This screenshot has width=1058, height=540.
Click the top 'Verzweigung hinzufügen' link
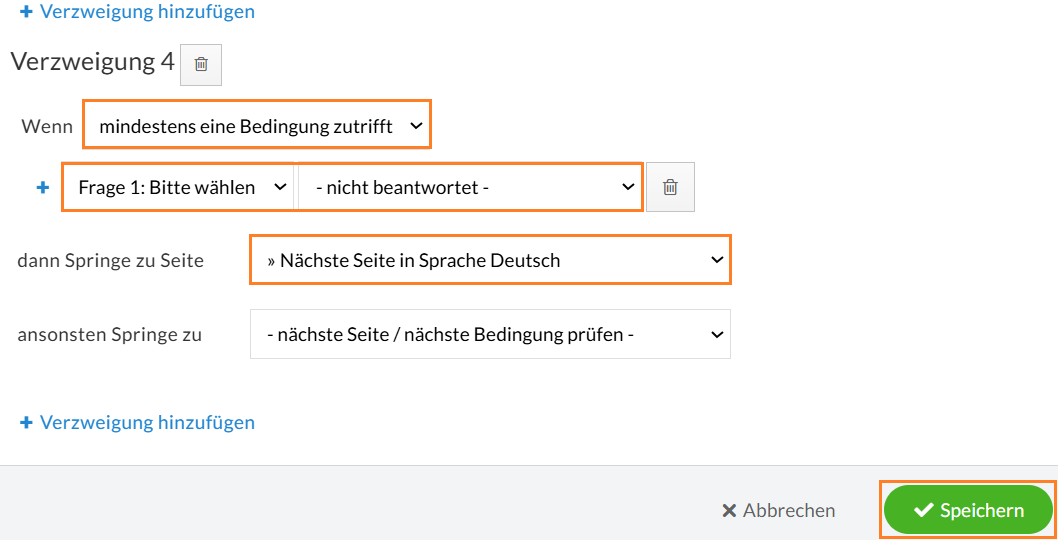click(147, 11)
